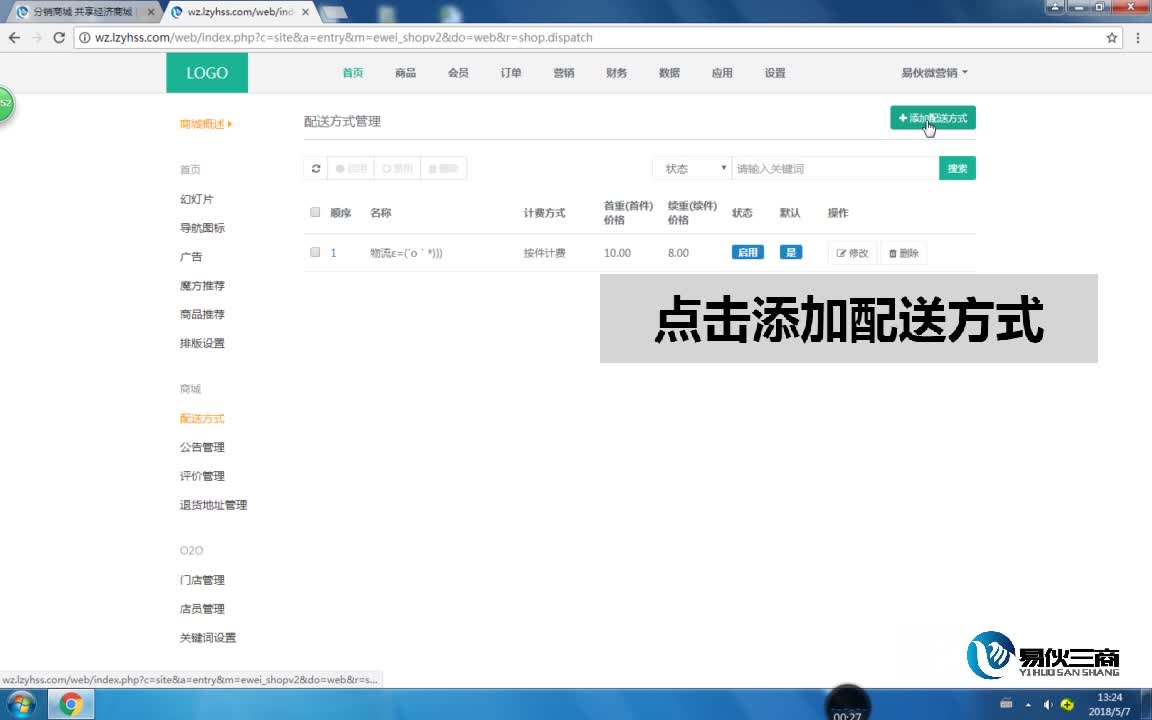Expand the 商城概述 sidebar section
Image resolution: width=1152 pixels, height=720 pixels.
[203, 124]
